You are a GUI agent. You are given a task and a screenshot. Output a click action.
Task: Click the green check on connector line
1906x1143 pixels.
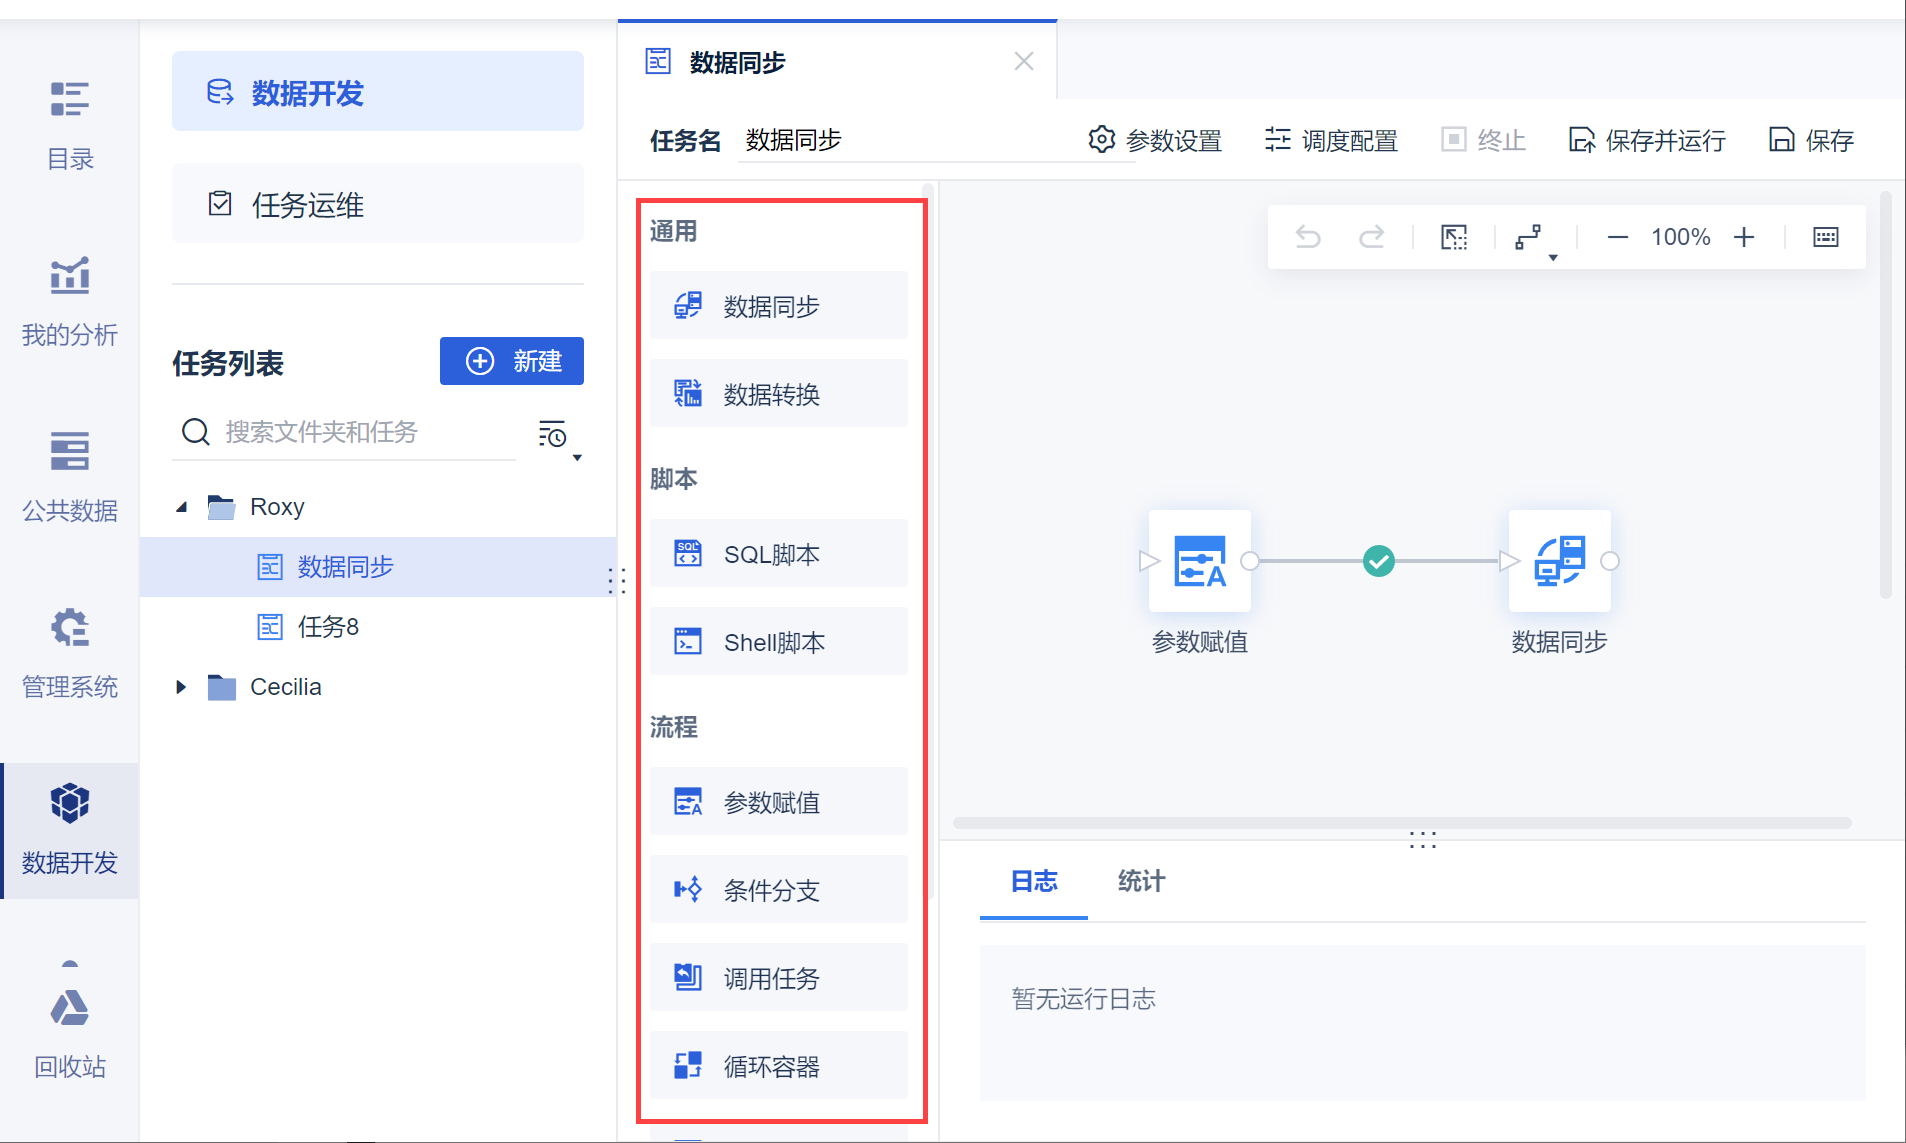coord(1379,561)
